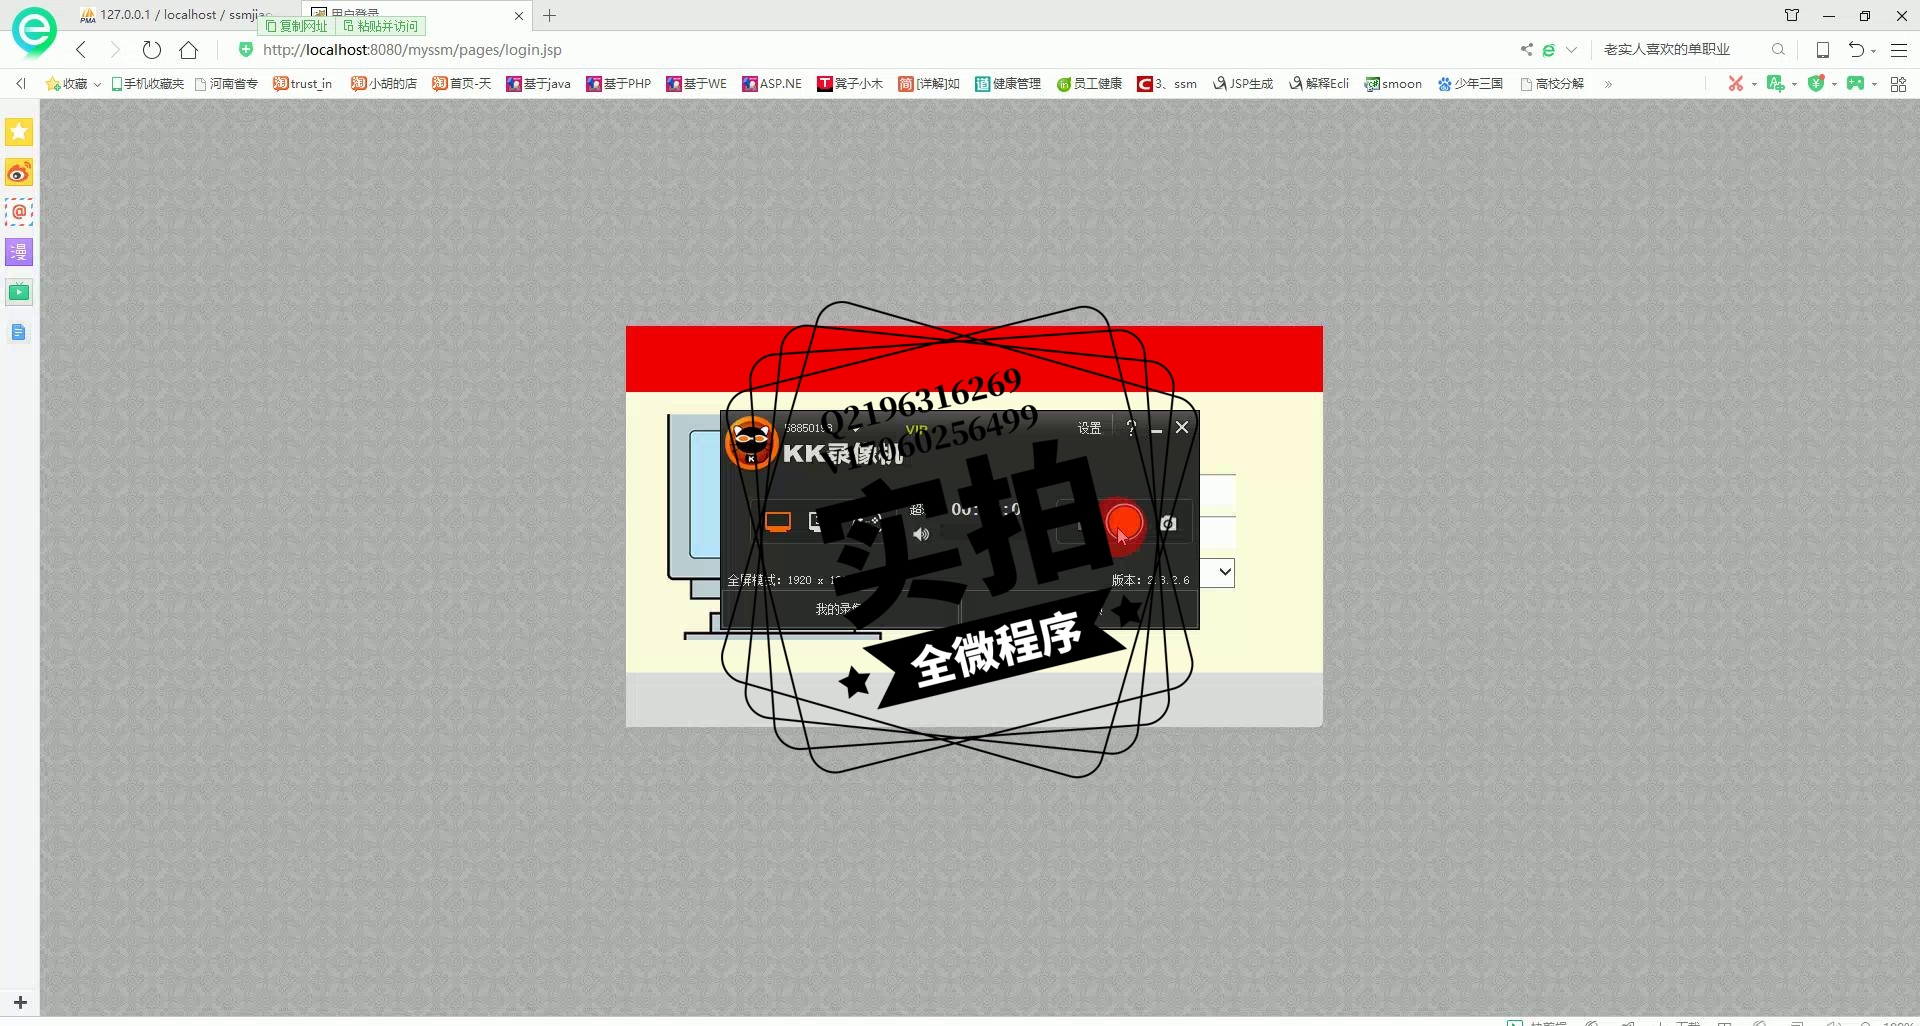Click the yellow star favorites sidebar icon
The height and width of the screenshot is (1026, 1920).
click(x=19, y=132)
